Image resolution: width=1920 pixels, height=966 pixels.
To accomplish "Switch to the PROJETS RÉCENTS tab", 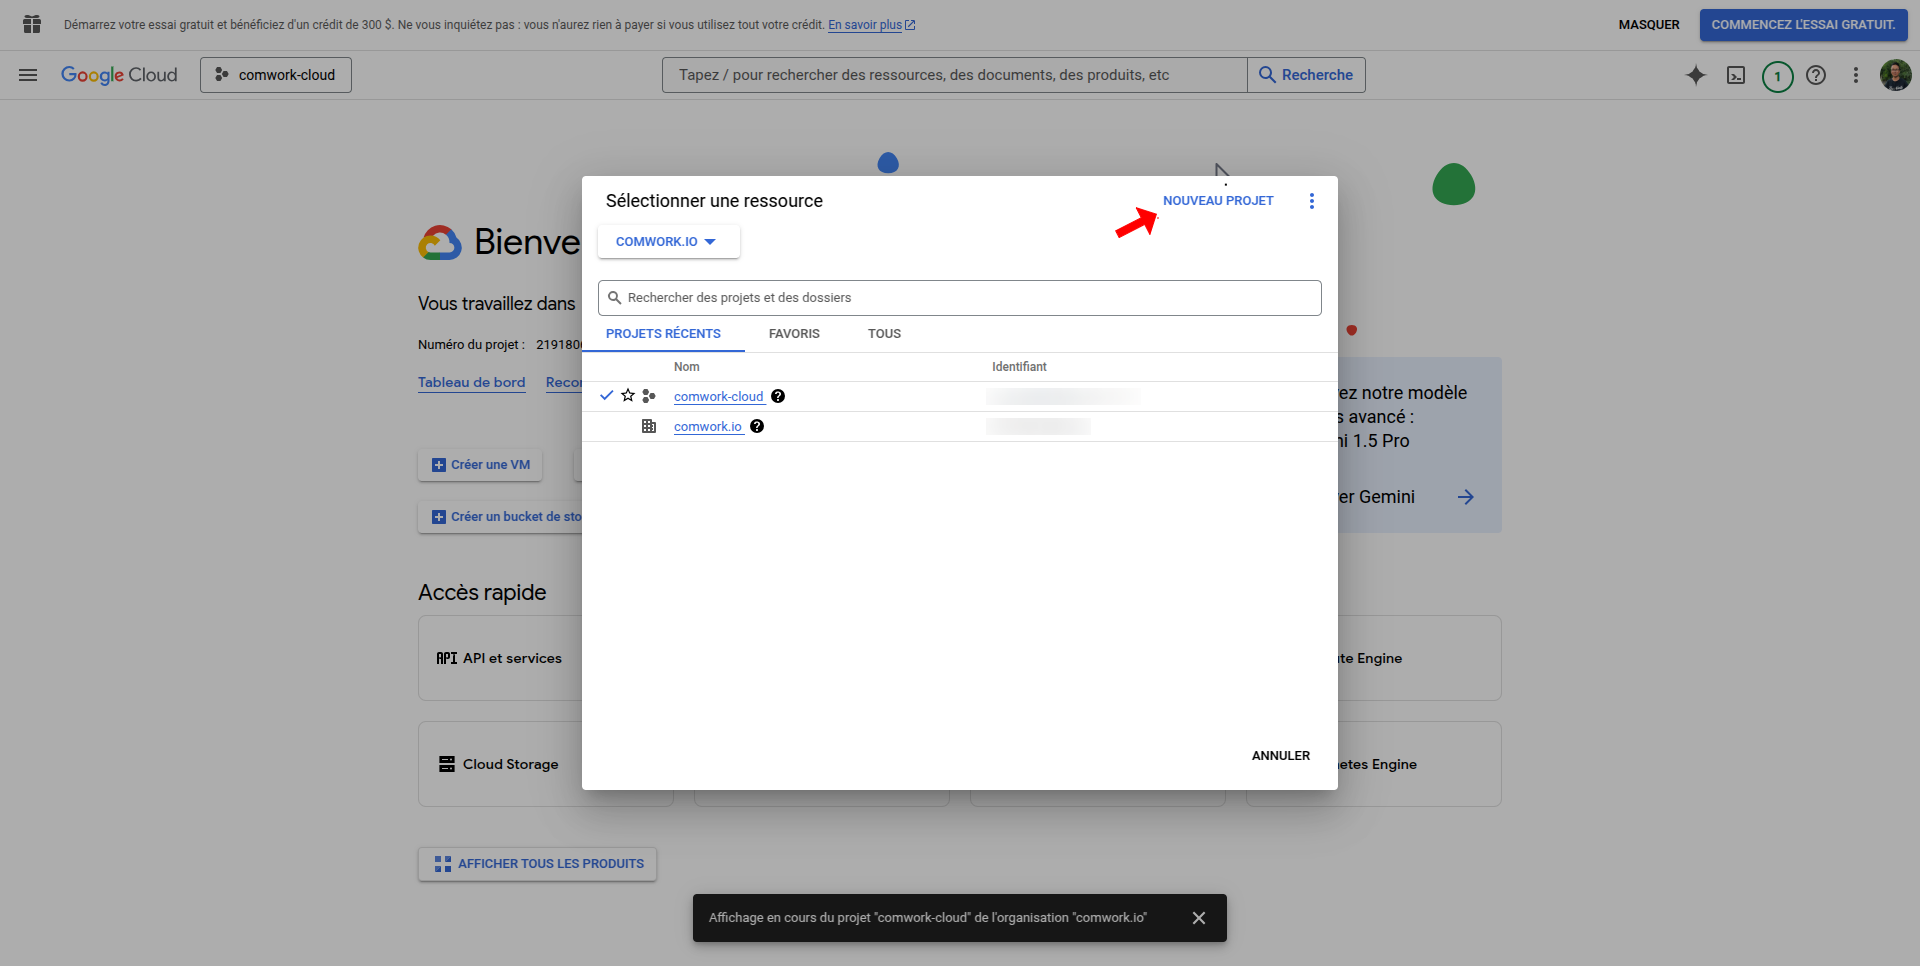I will point(663,334).
